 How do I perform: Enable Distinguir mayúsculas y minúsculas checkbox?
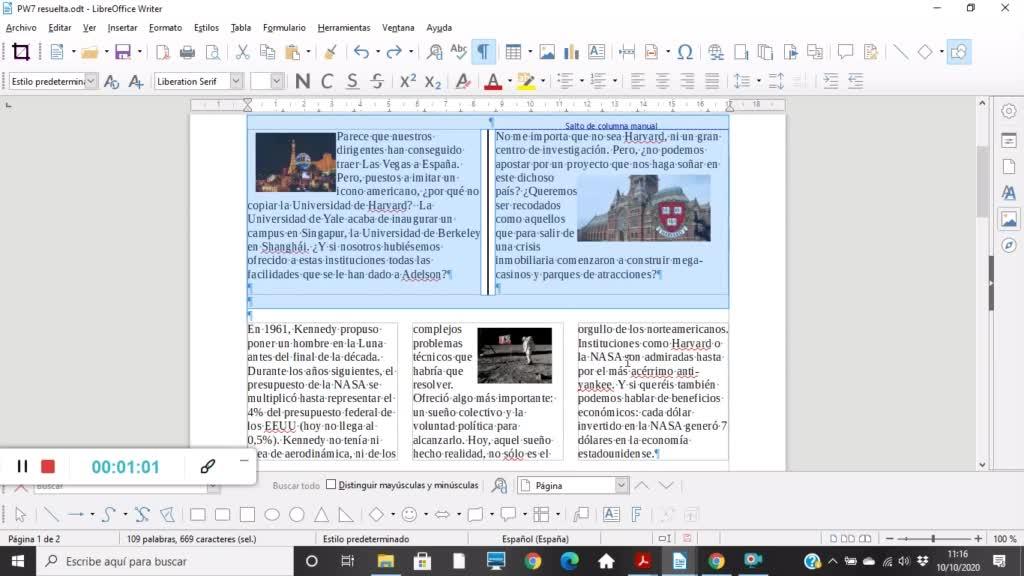pyautogui.click(x=331, y=486)
